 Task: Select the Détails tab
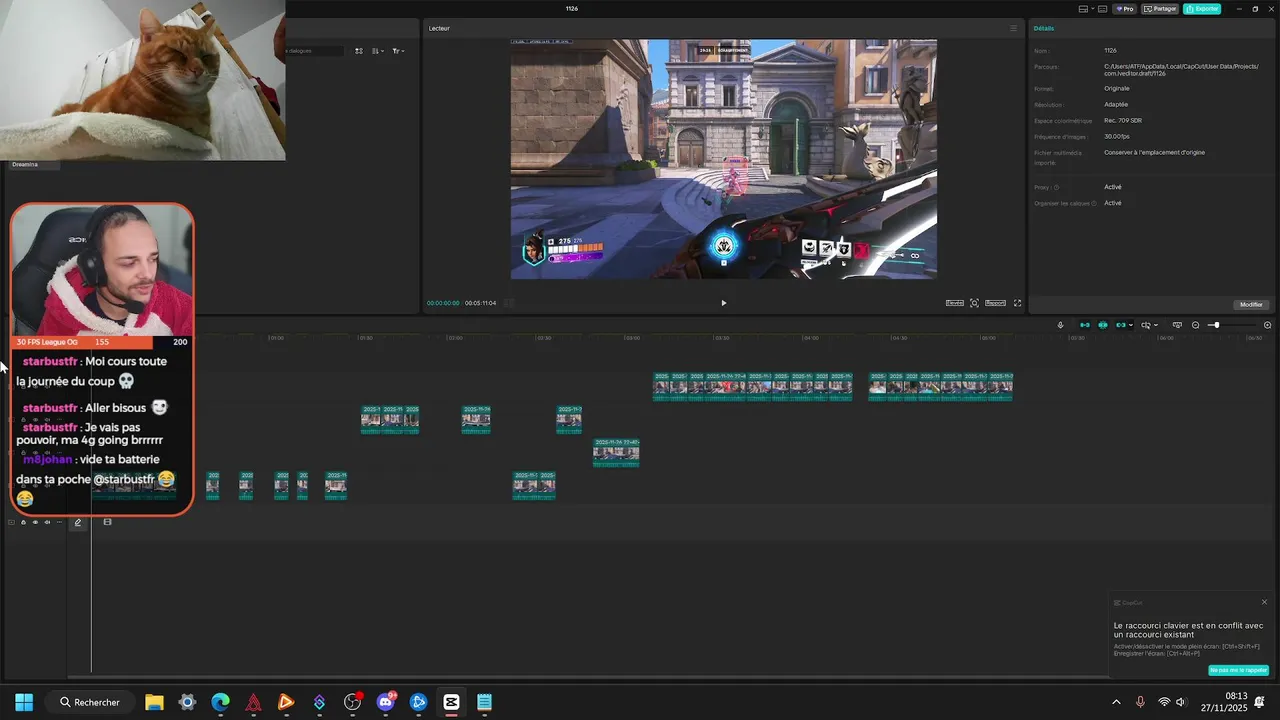point(1044,28)
